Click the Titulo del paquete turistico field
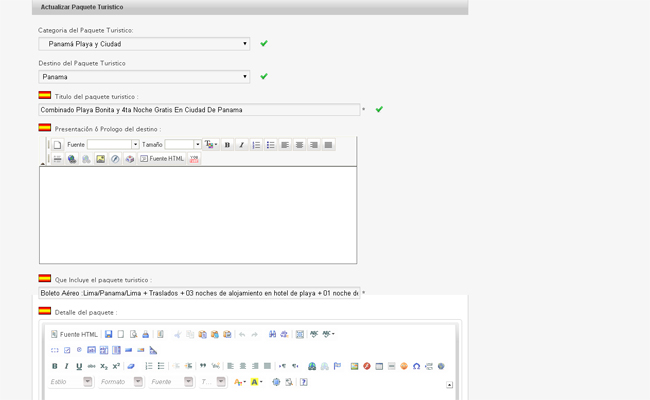Screen dimensions: 650x400 point(199,110)
